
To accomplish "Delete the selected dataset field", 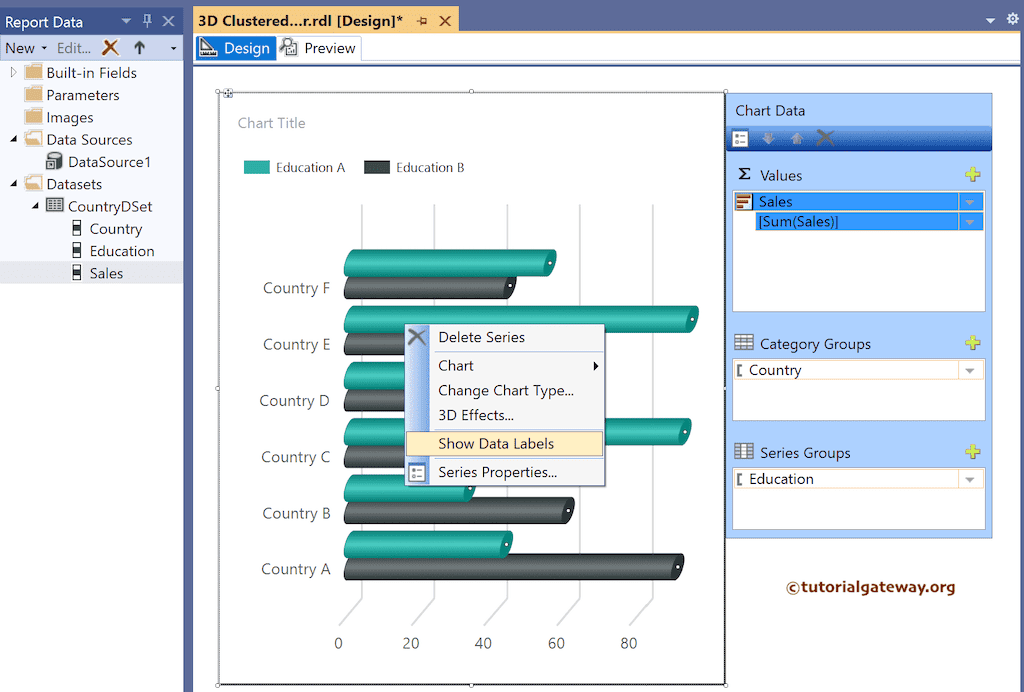I will click(x=111, y=47).
